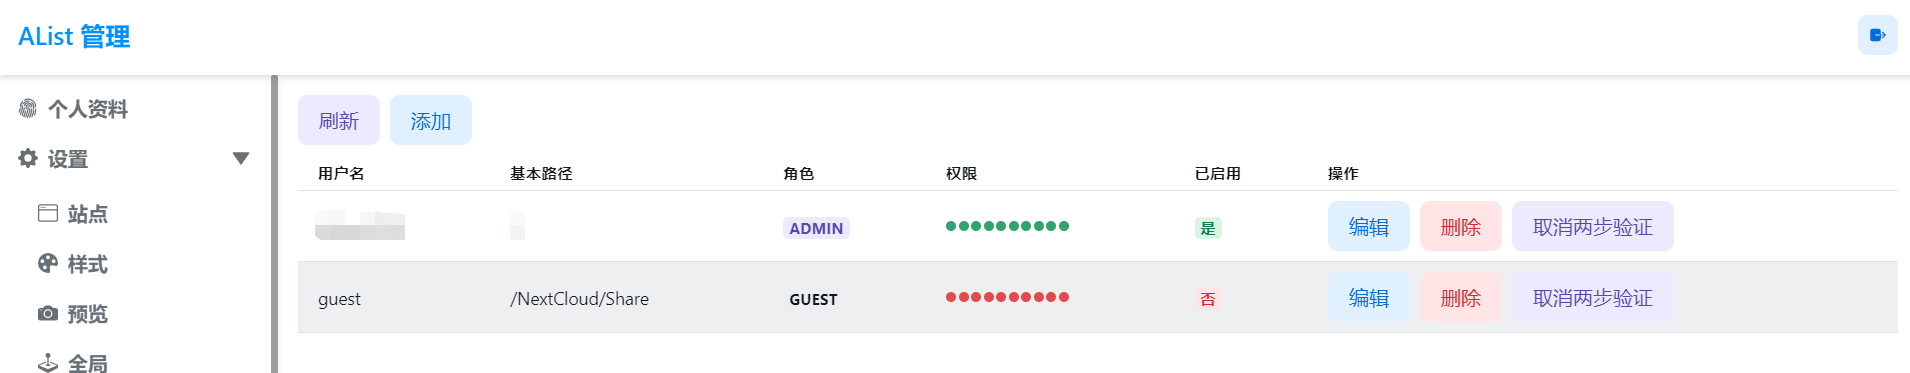Click the camera icon beside 预览

click(48, 313)
